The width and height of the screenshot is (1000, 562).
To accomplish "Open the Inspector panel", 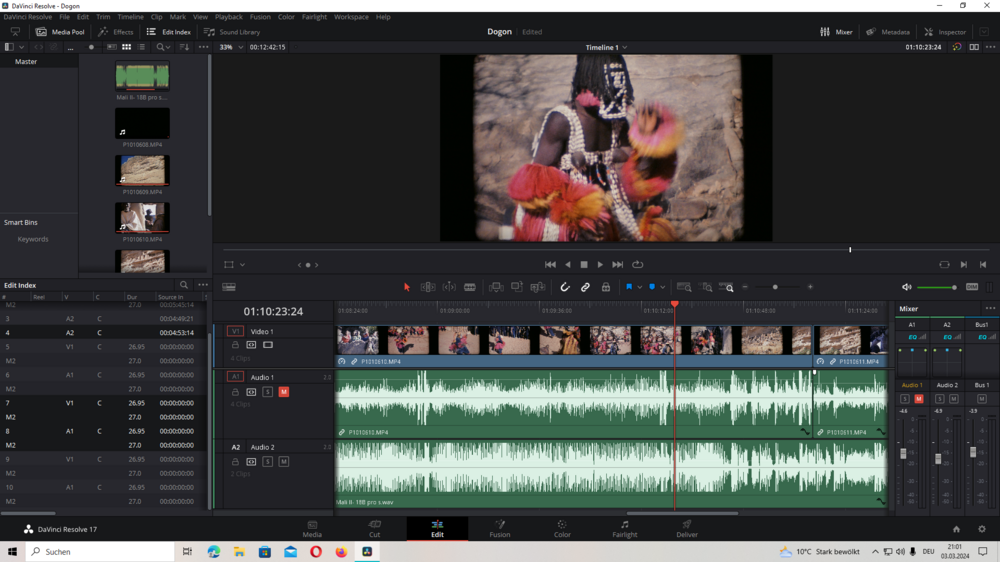I will coord(945,32).
